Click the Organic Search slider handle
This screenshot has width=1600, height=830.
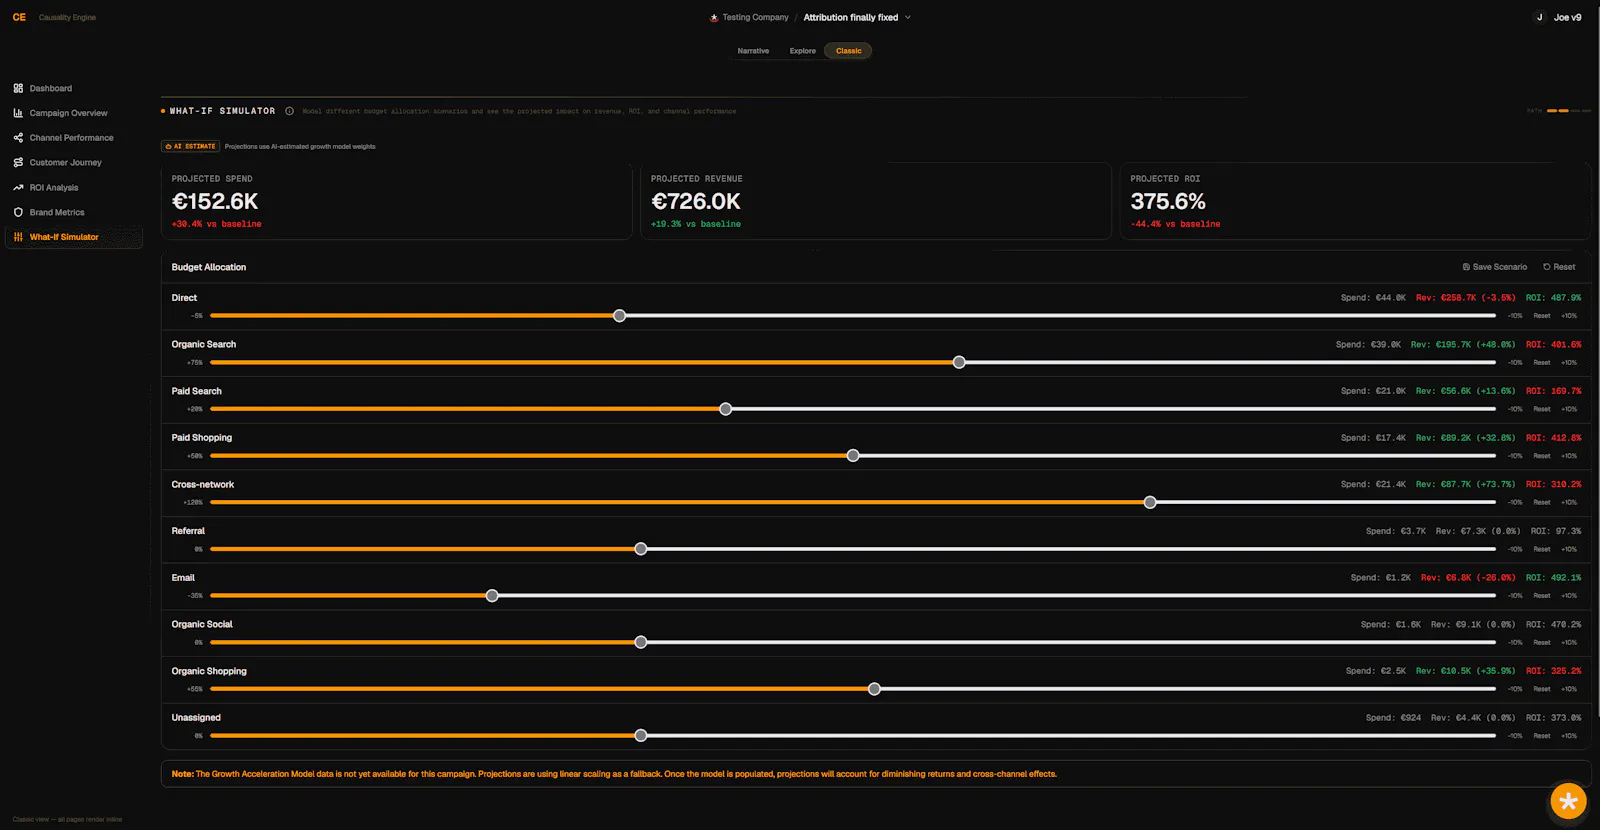click(959, 362)
